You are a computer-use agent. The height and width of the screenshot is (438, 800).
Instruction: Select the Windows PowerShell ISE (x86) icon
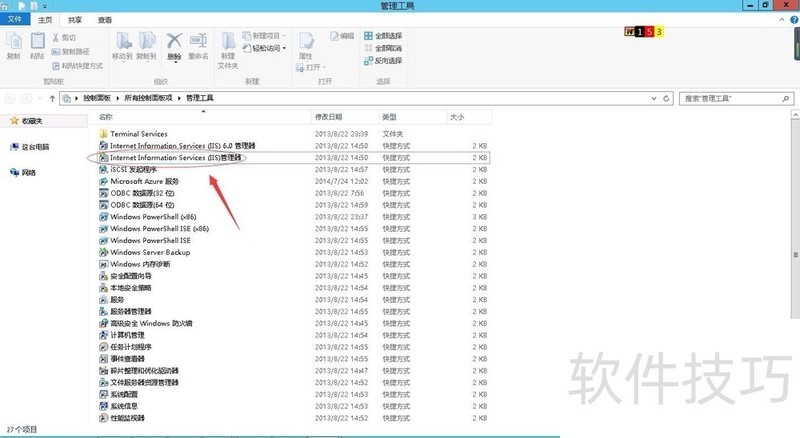[x=103, y=228]
